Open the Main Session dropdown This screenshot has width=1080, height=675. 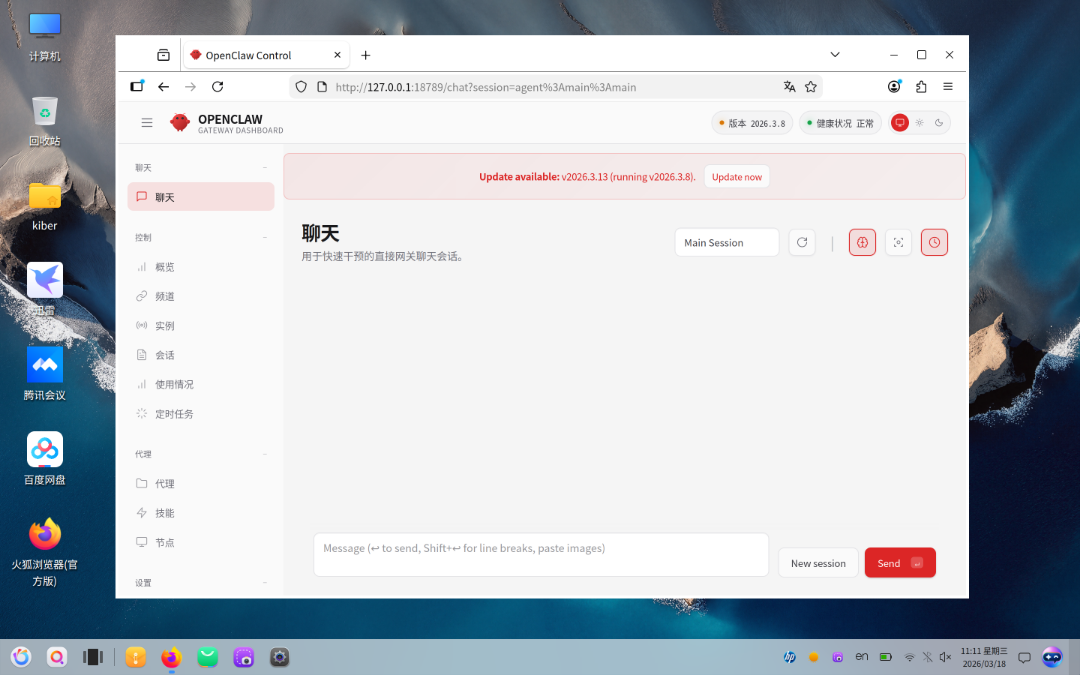[727, 242]
